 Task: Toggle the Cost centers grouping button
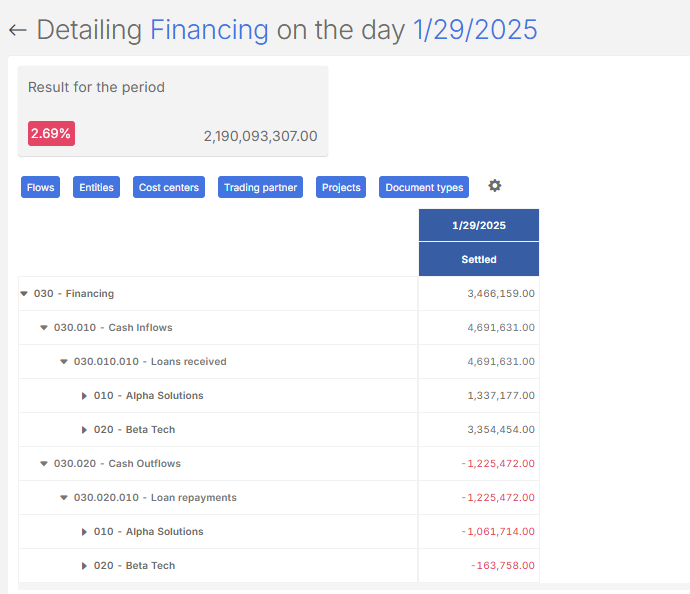point(169,187)
